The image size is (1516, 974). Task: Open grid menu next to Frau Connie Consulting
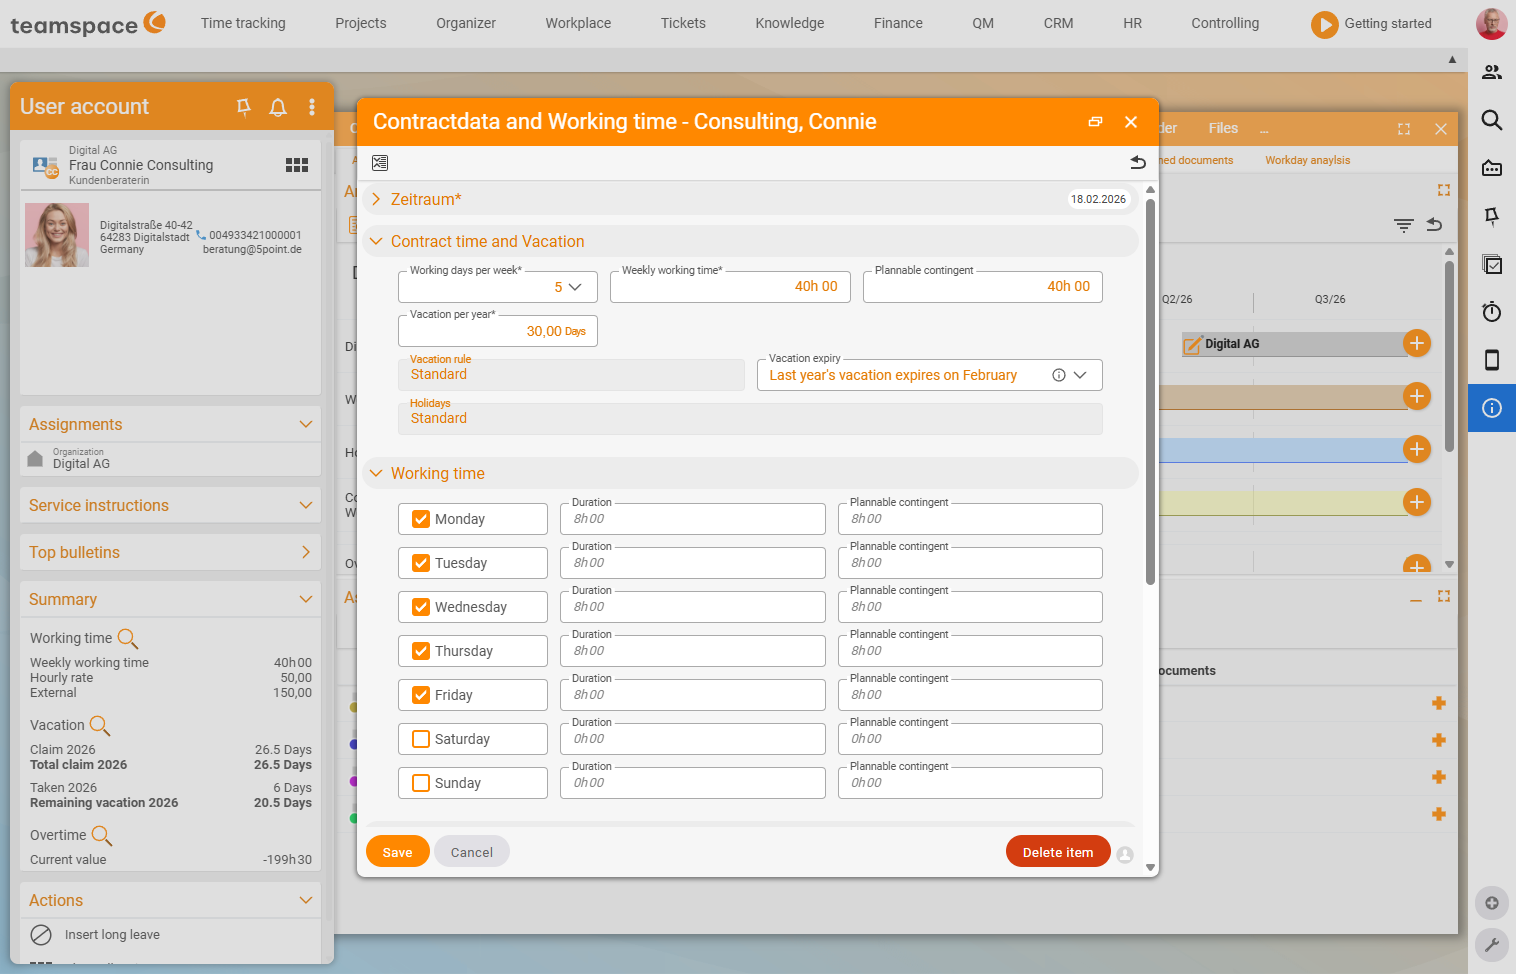[x=297, y=165]
